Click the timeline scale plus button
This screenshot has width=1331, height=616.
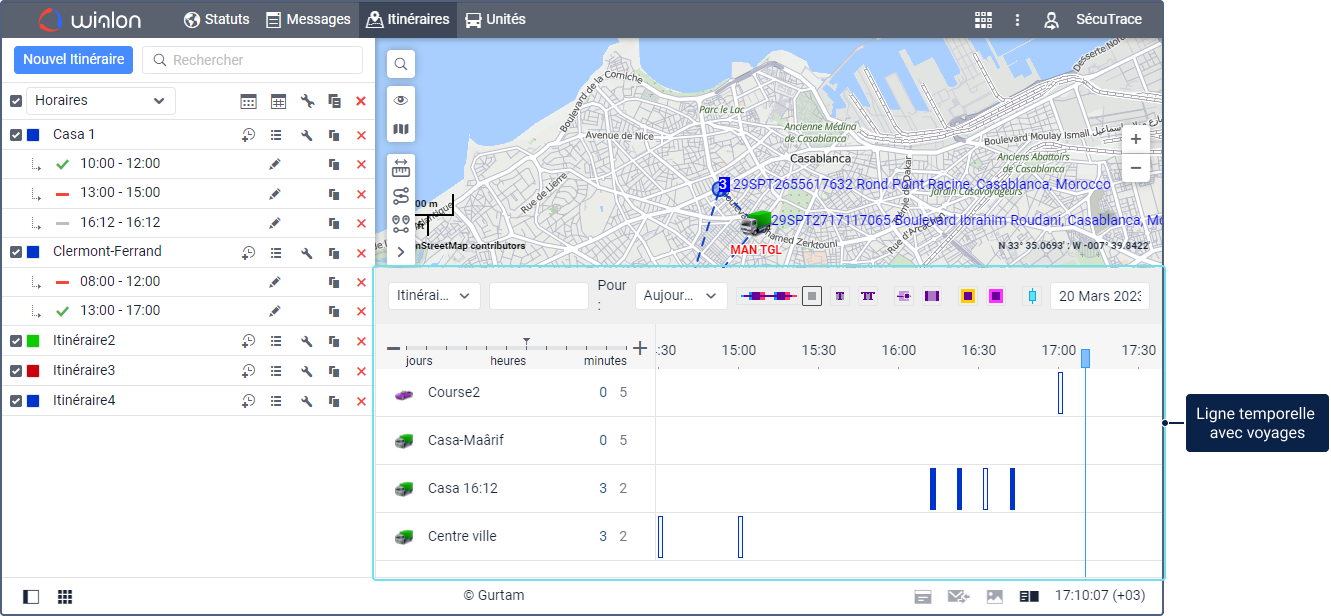[x=641, y=348]
